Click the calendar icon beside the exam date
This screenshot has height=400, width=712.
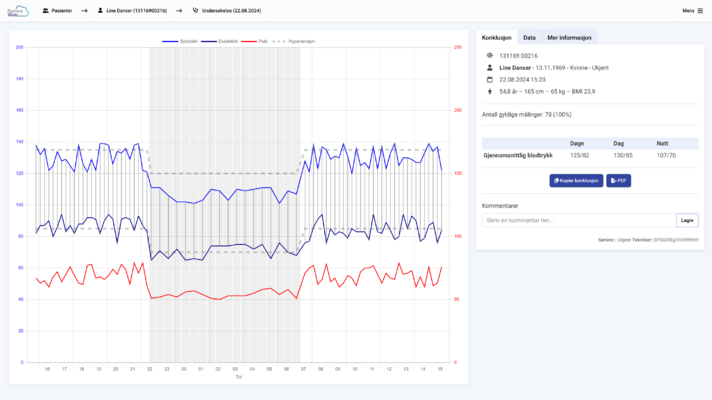click(489, 78)
